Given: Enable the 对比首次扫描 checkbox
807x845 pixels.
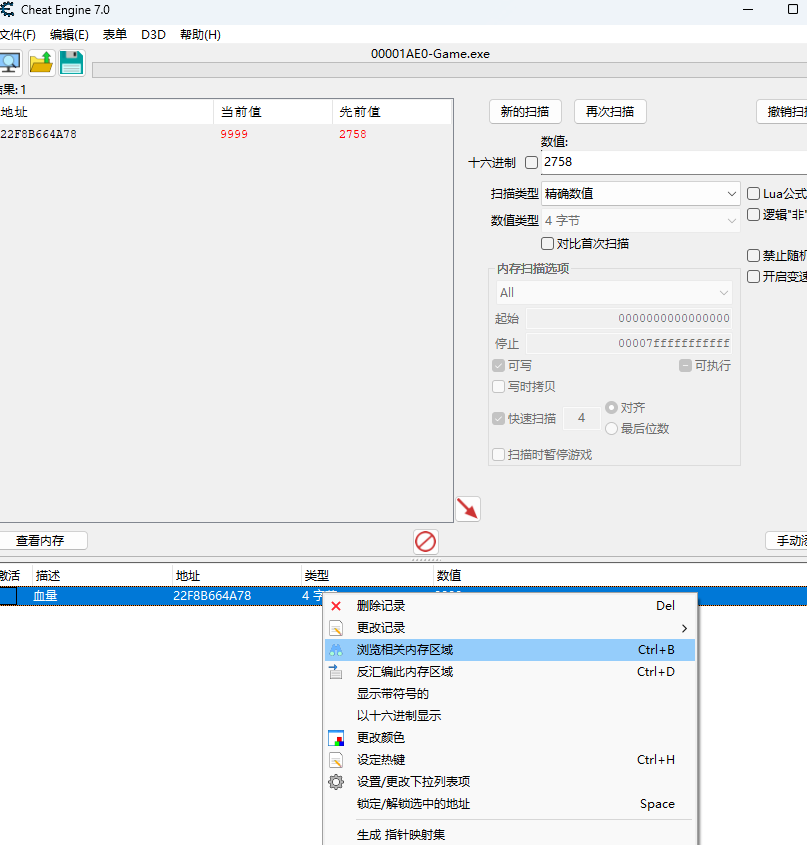Looking at the screenshot, I should point(547,244).
